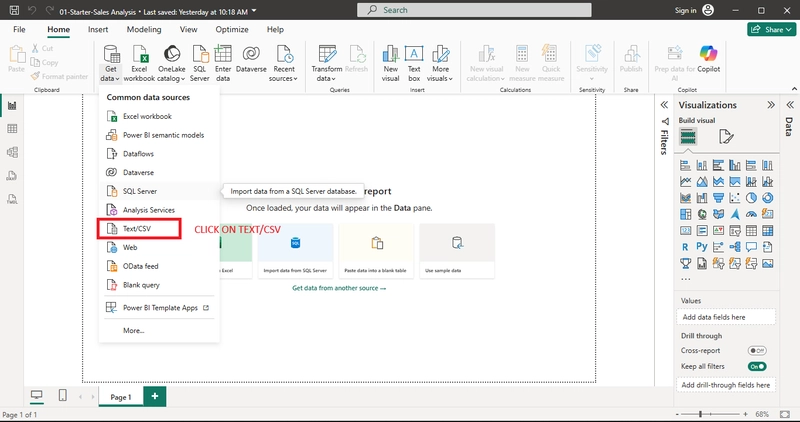This screenshot has width=800, height=422.
Task: Click the SQL Server ribbon icon
Action: [199, 63]
